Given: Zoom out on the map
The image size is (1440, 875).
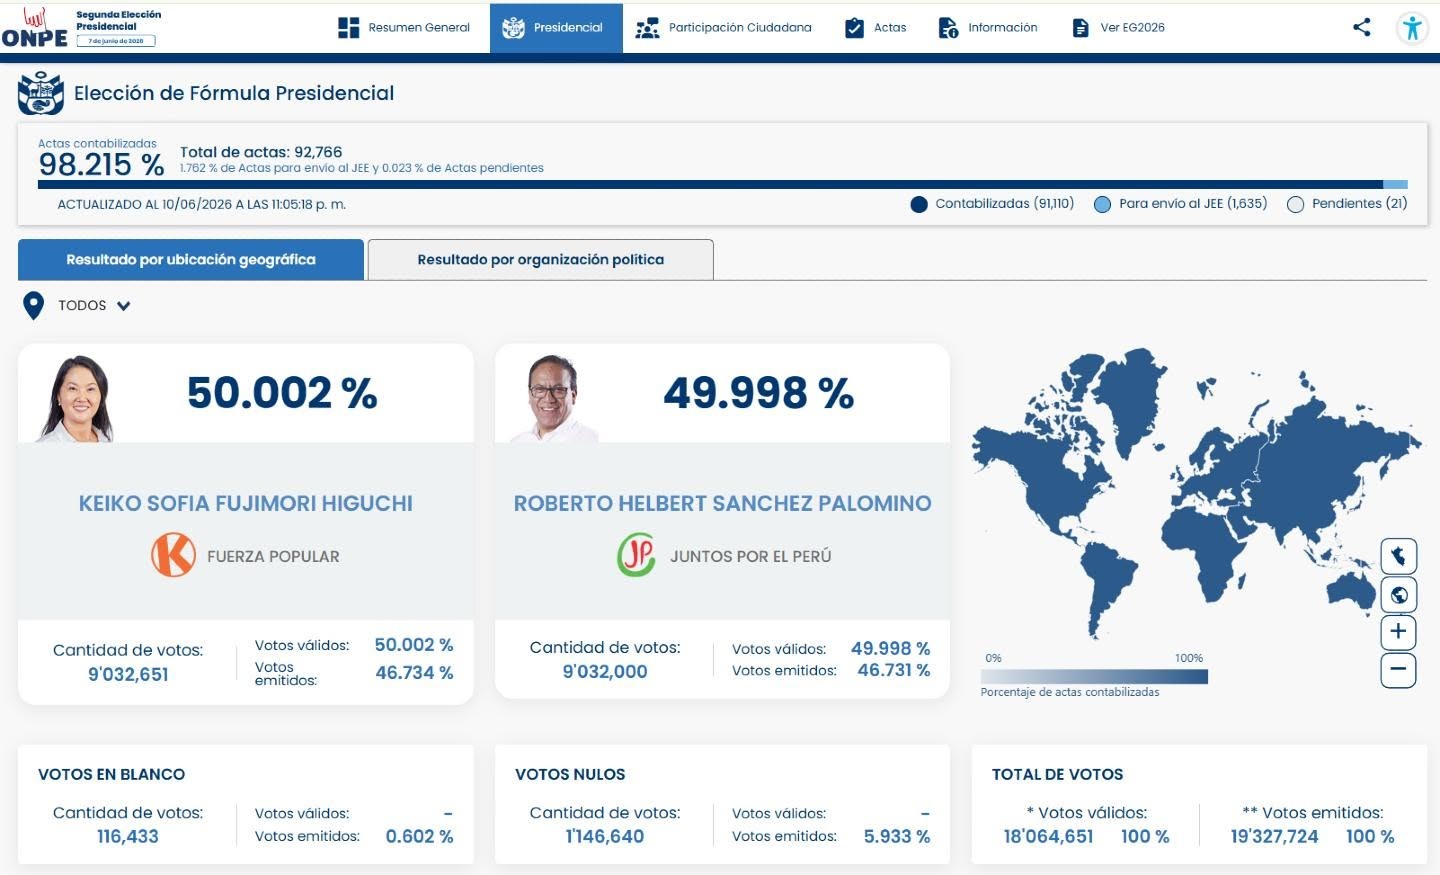Looking at the screenshot, I should click(1398, 669).
